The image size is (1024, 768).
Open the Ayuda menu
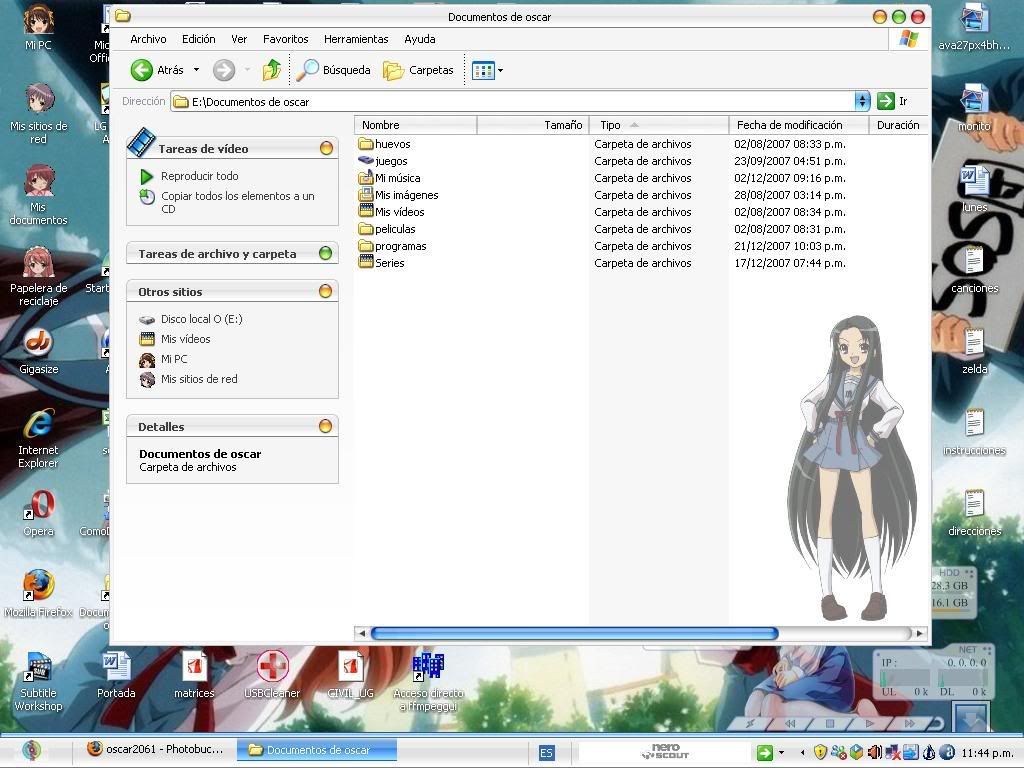click(x=420, y=39)
